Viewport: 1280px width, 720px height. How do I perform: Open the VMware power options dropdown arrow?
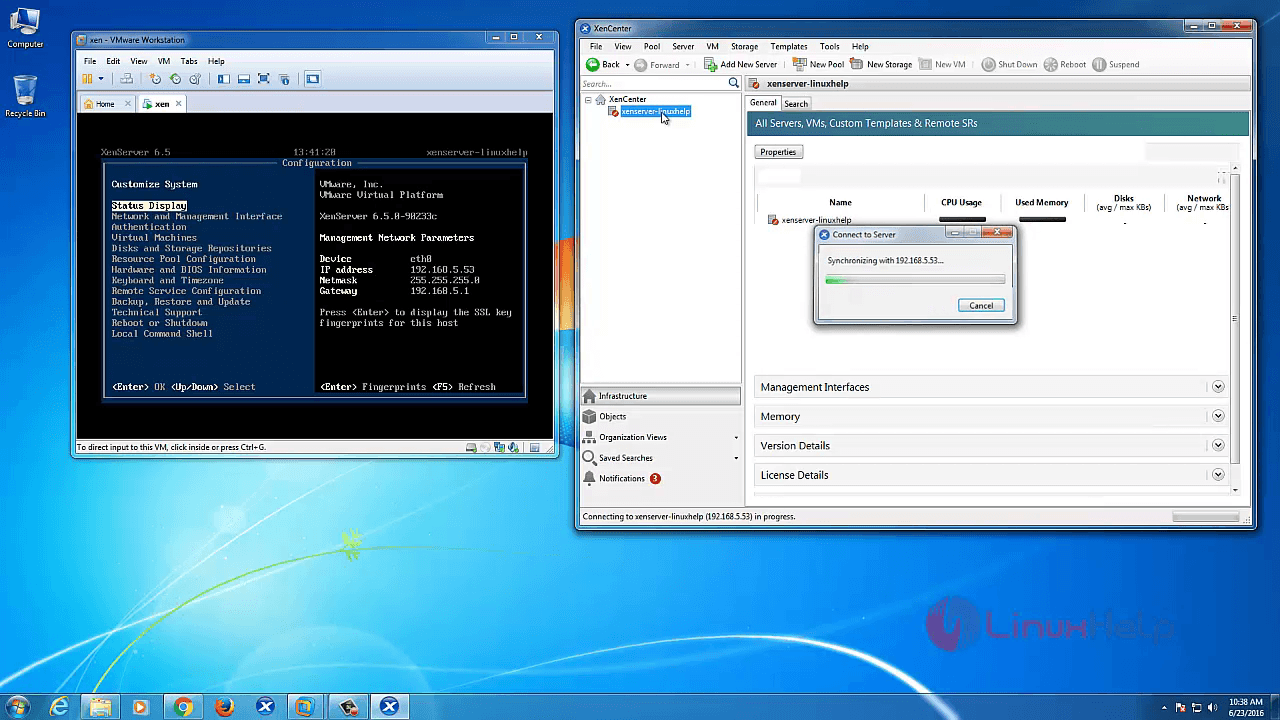(100, 80)
